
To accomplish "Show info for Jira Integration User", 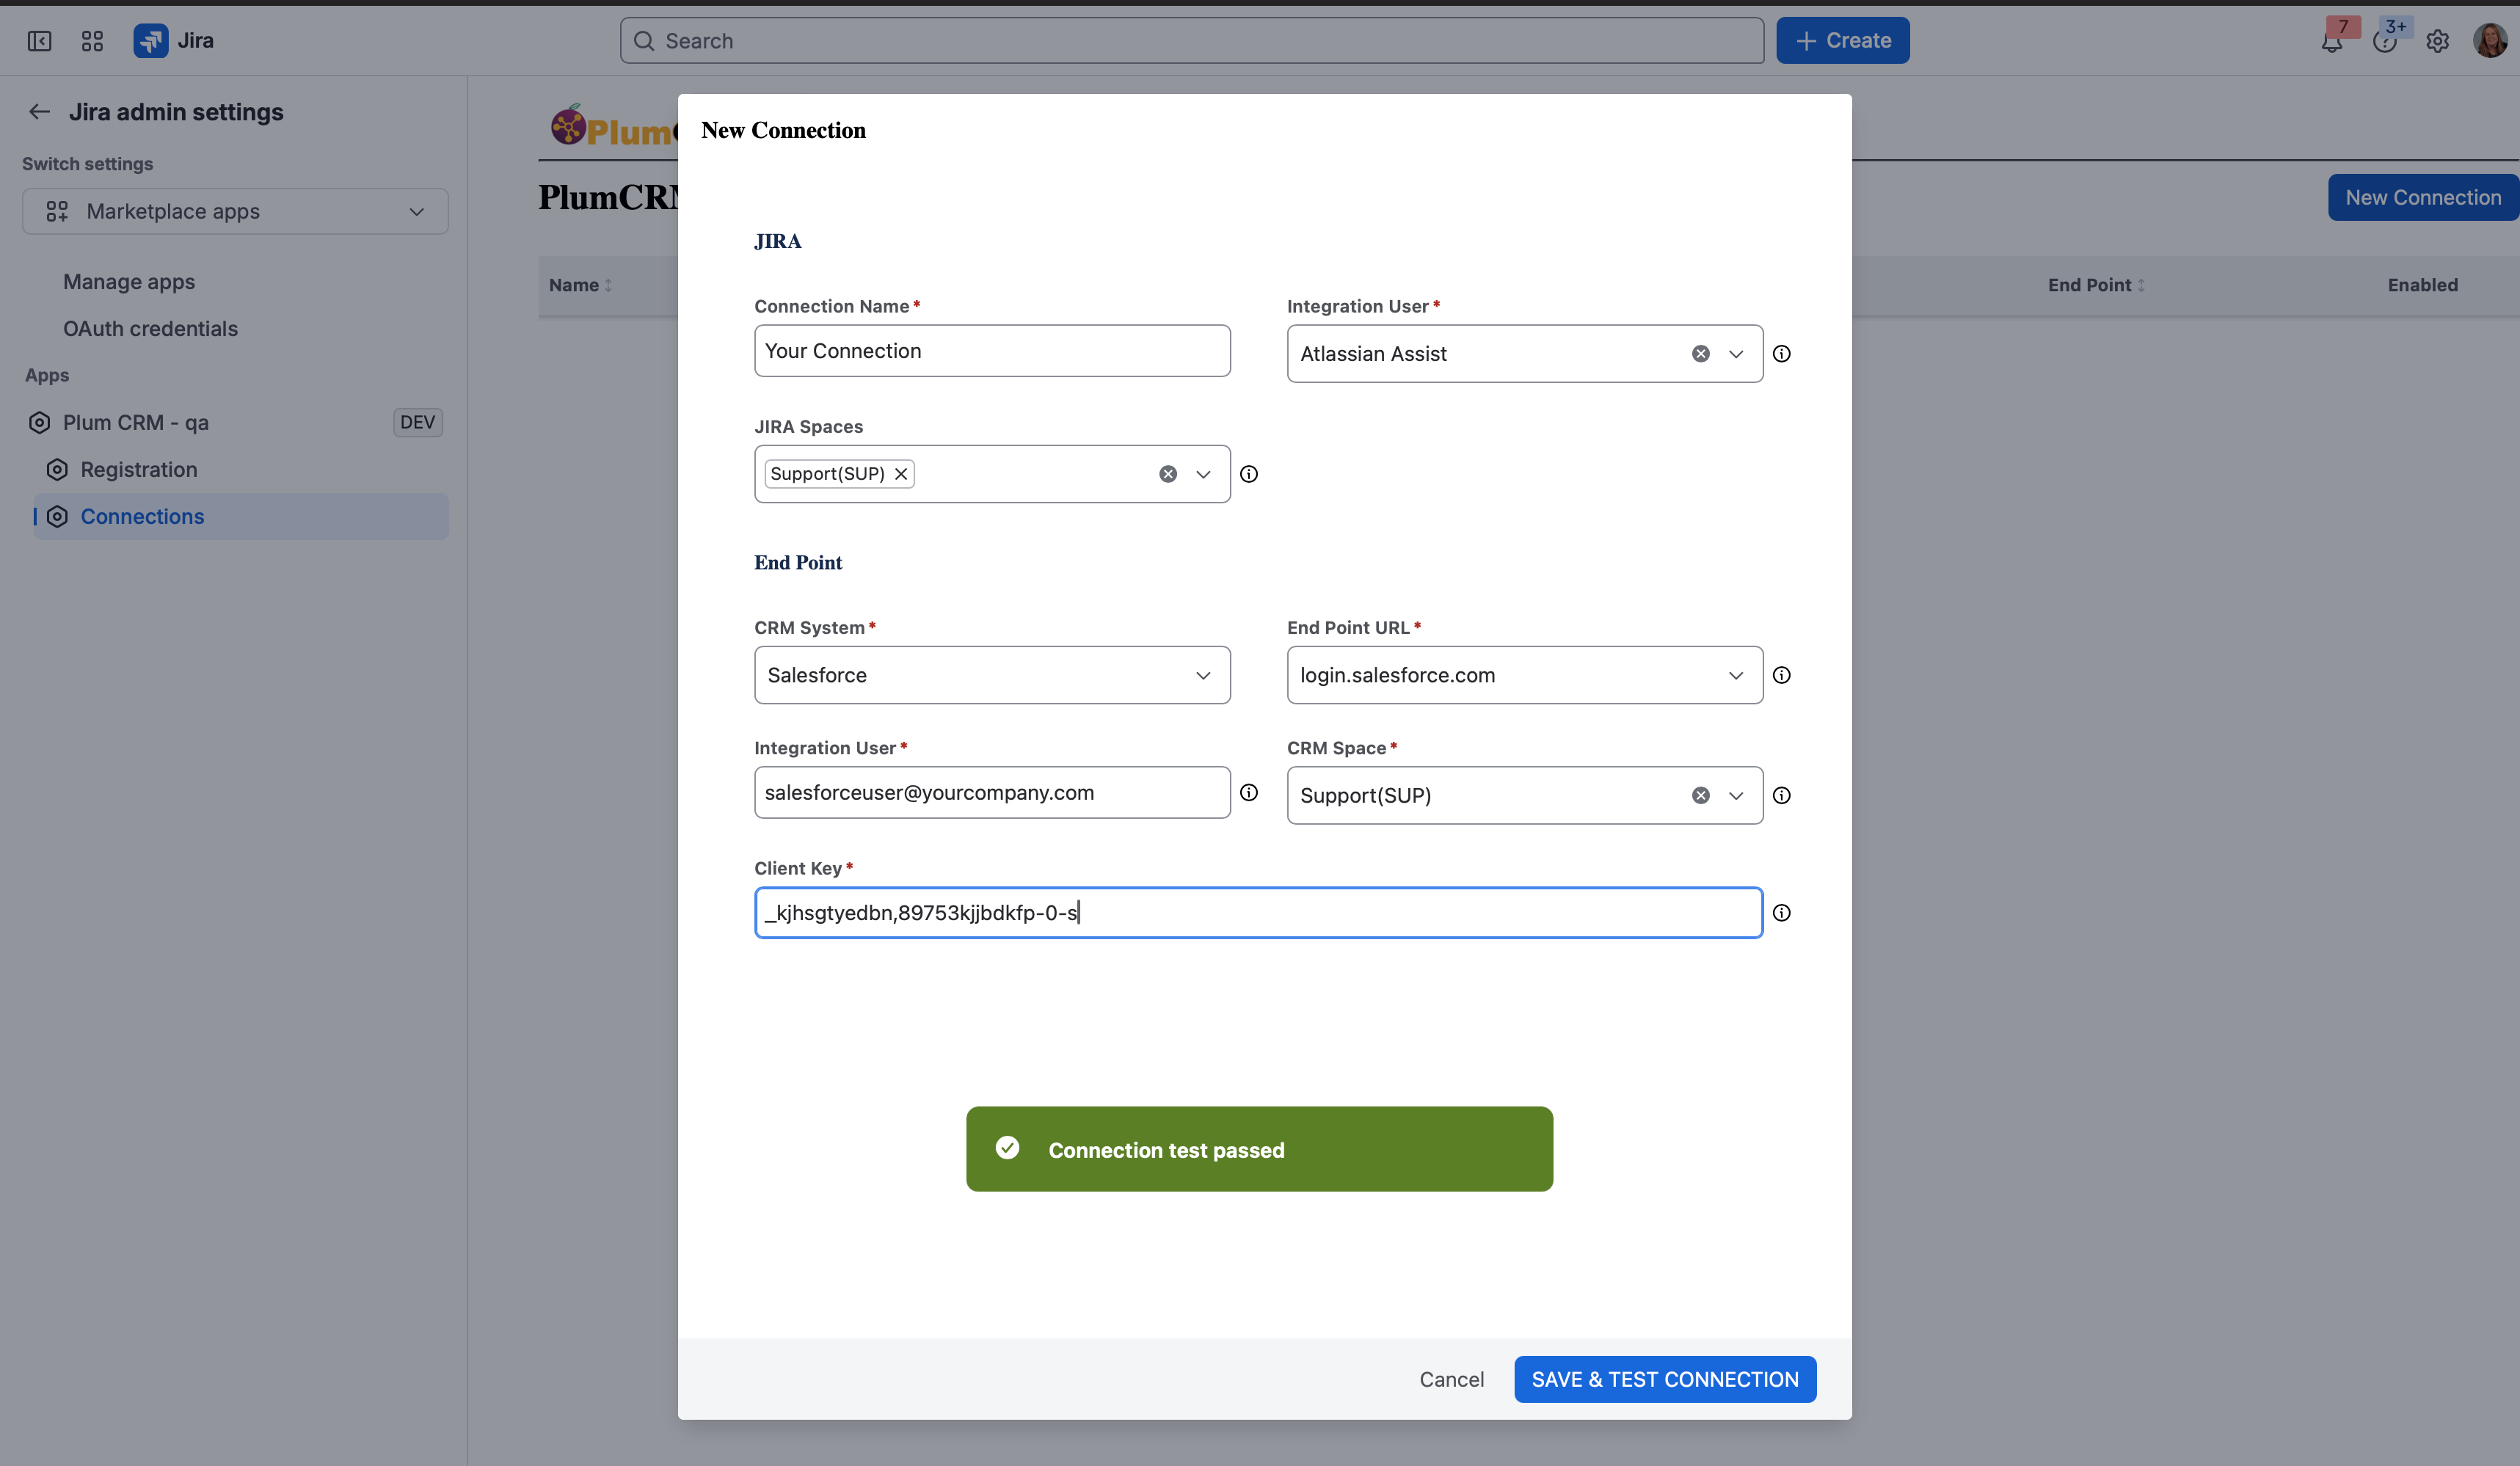I will tap(1782, 354).
